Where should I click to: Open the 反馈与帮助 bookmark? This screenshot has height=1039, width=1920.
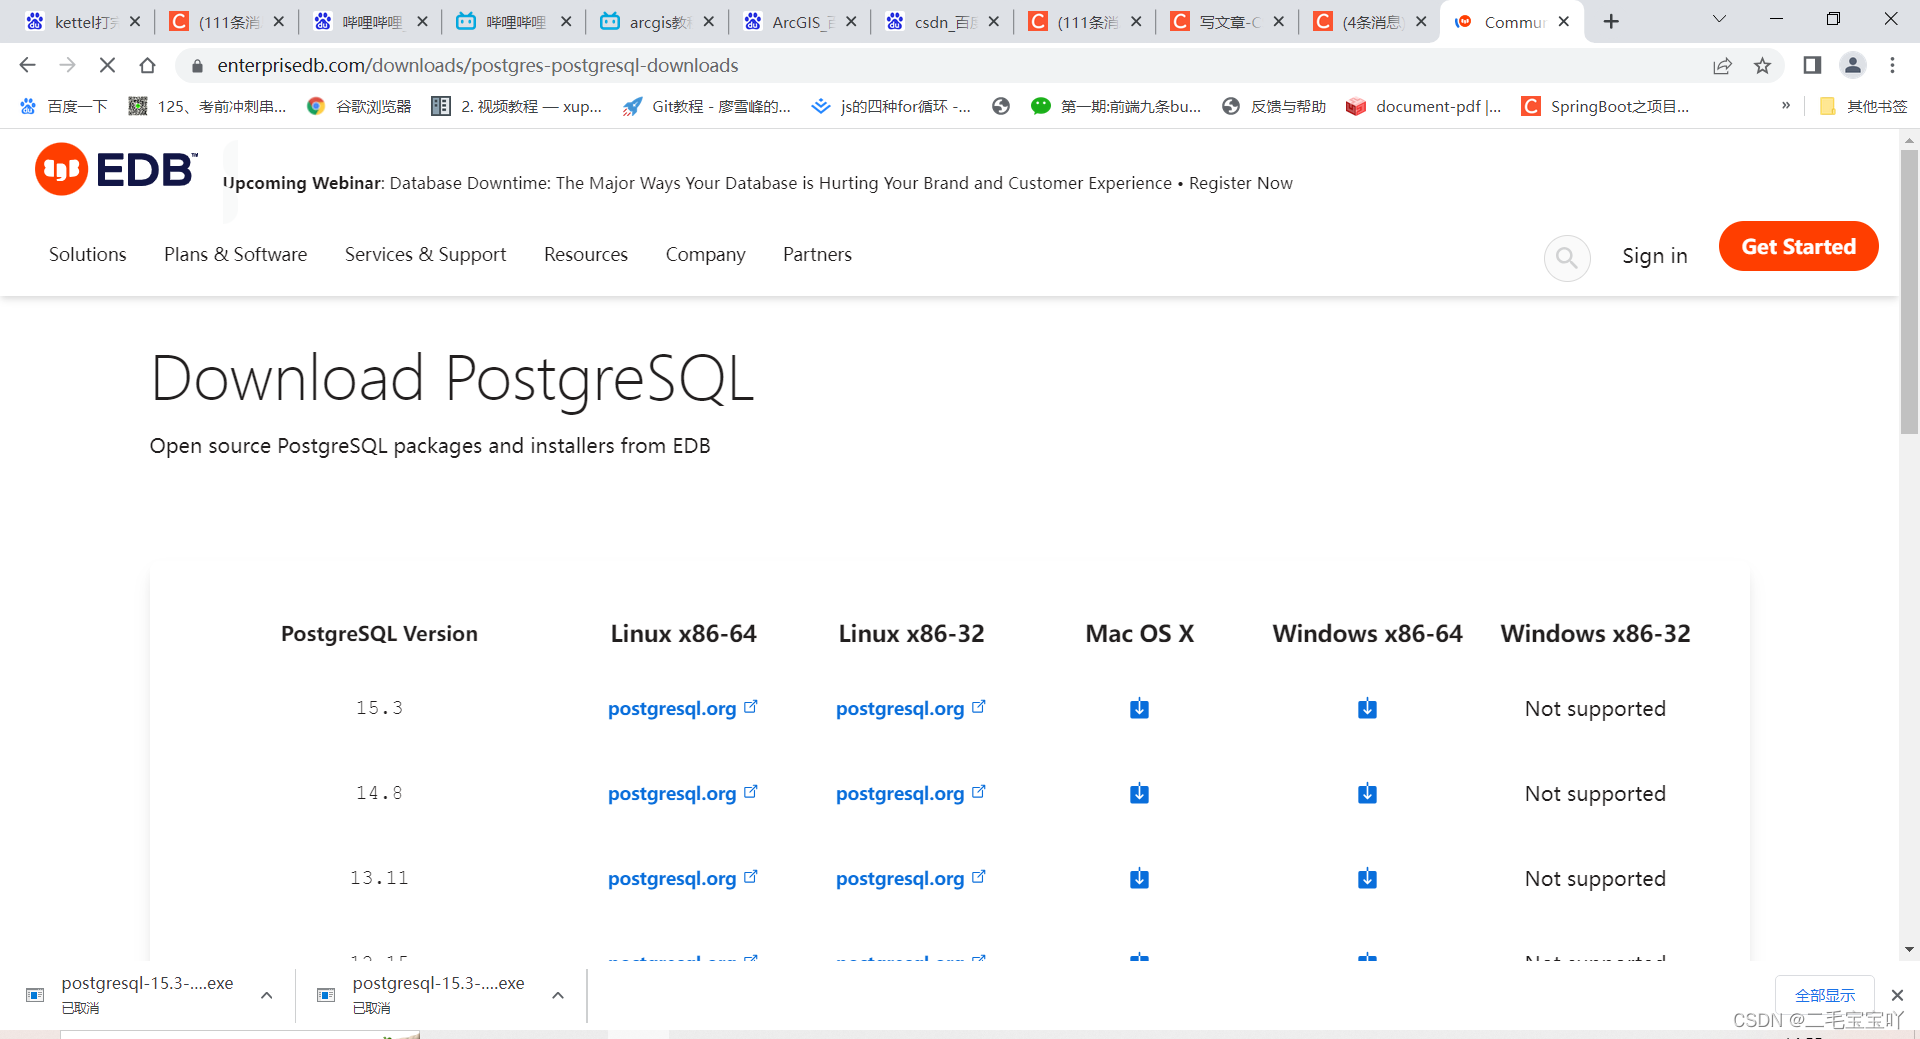[x=1274, y=106]
